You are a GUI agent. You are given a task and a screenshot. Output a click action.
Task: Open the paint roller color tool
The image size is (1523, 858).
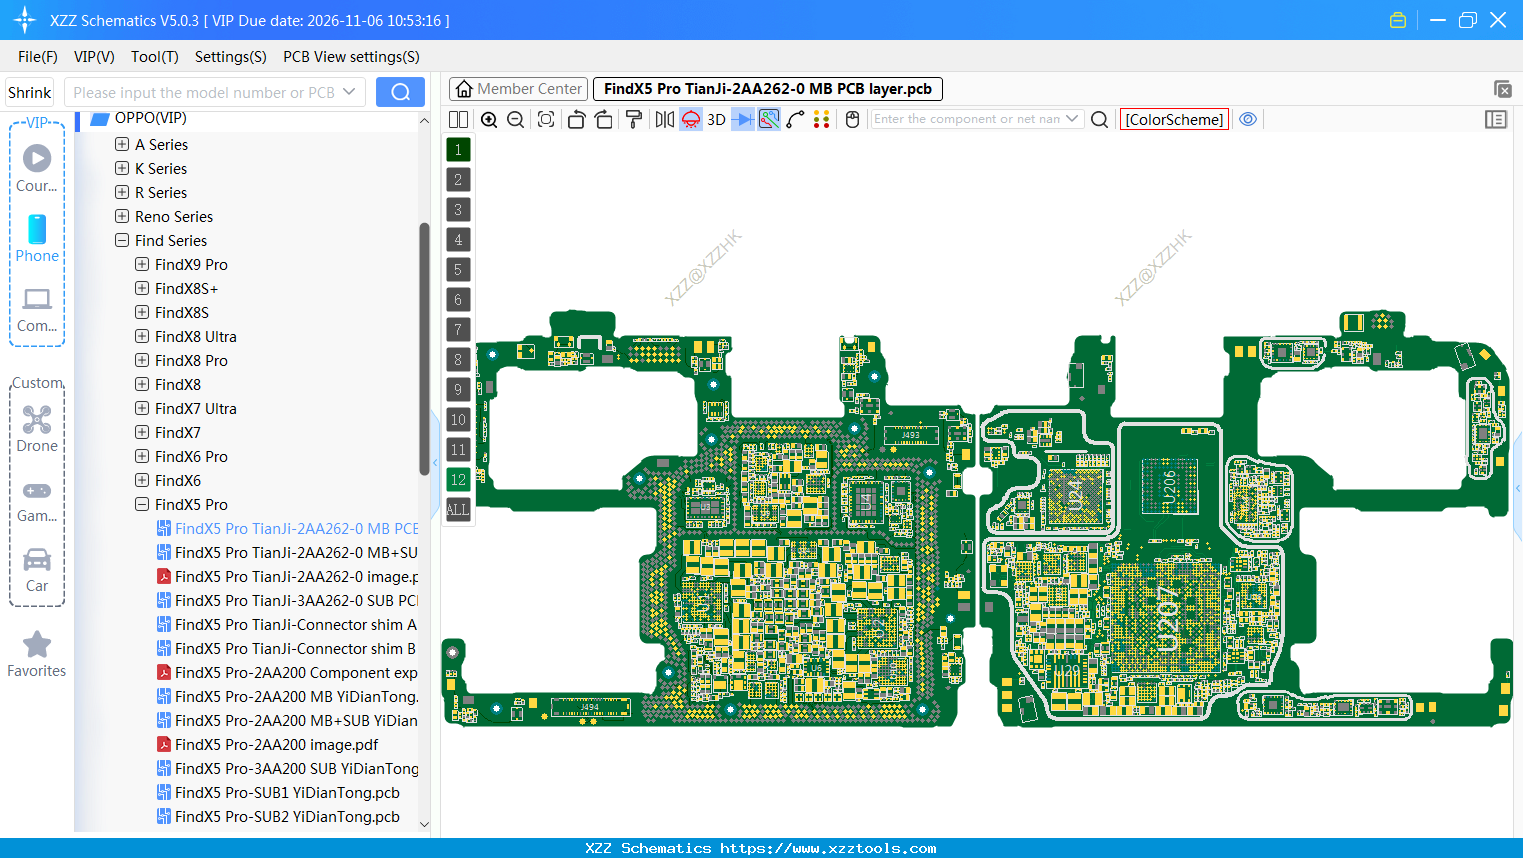coord(632,119)
